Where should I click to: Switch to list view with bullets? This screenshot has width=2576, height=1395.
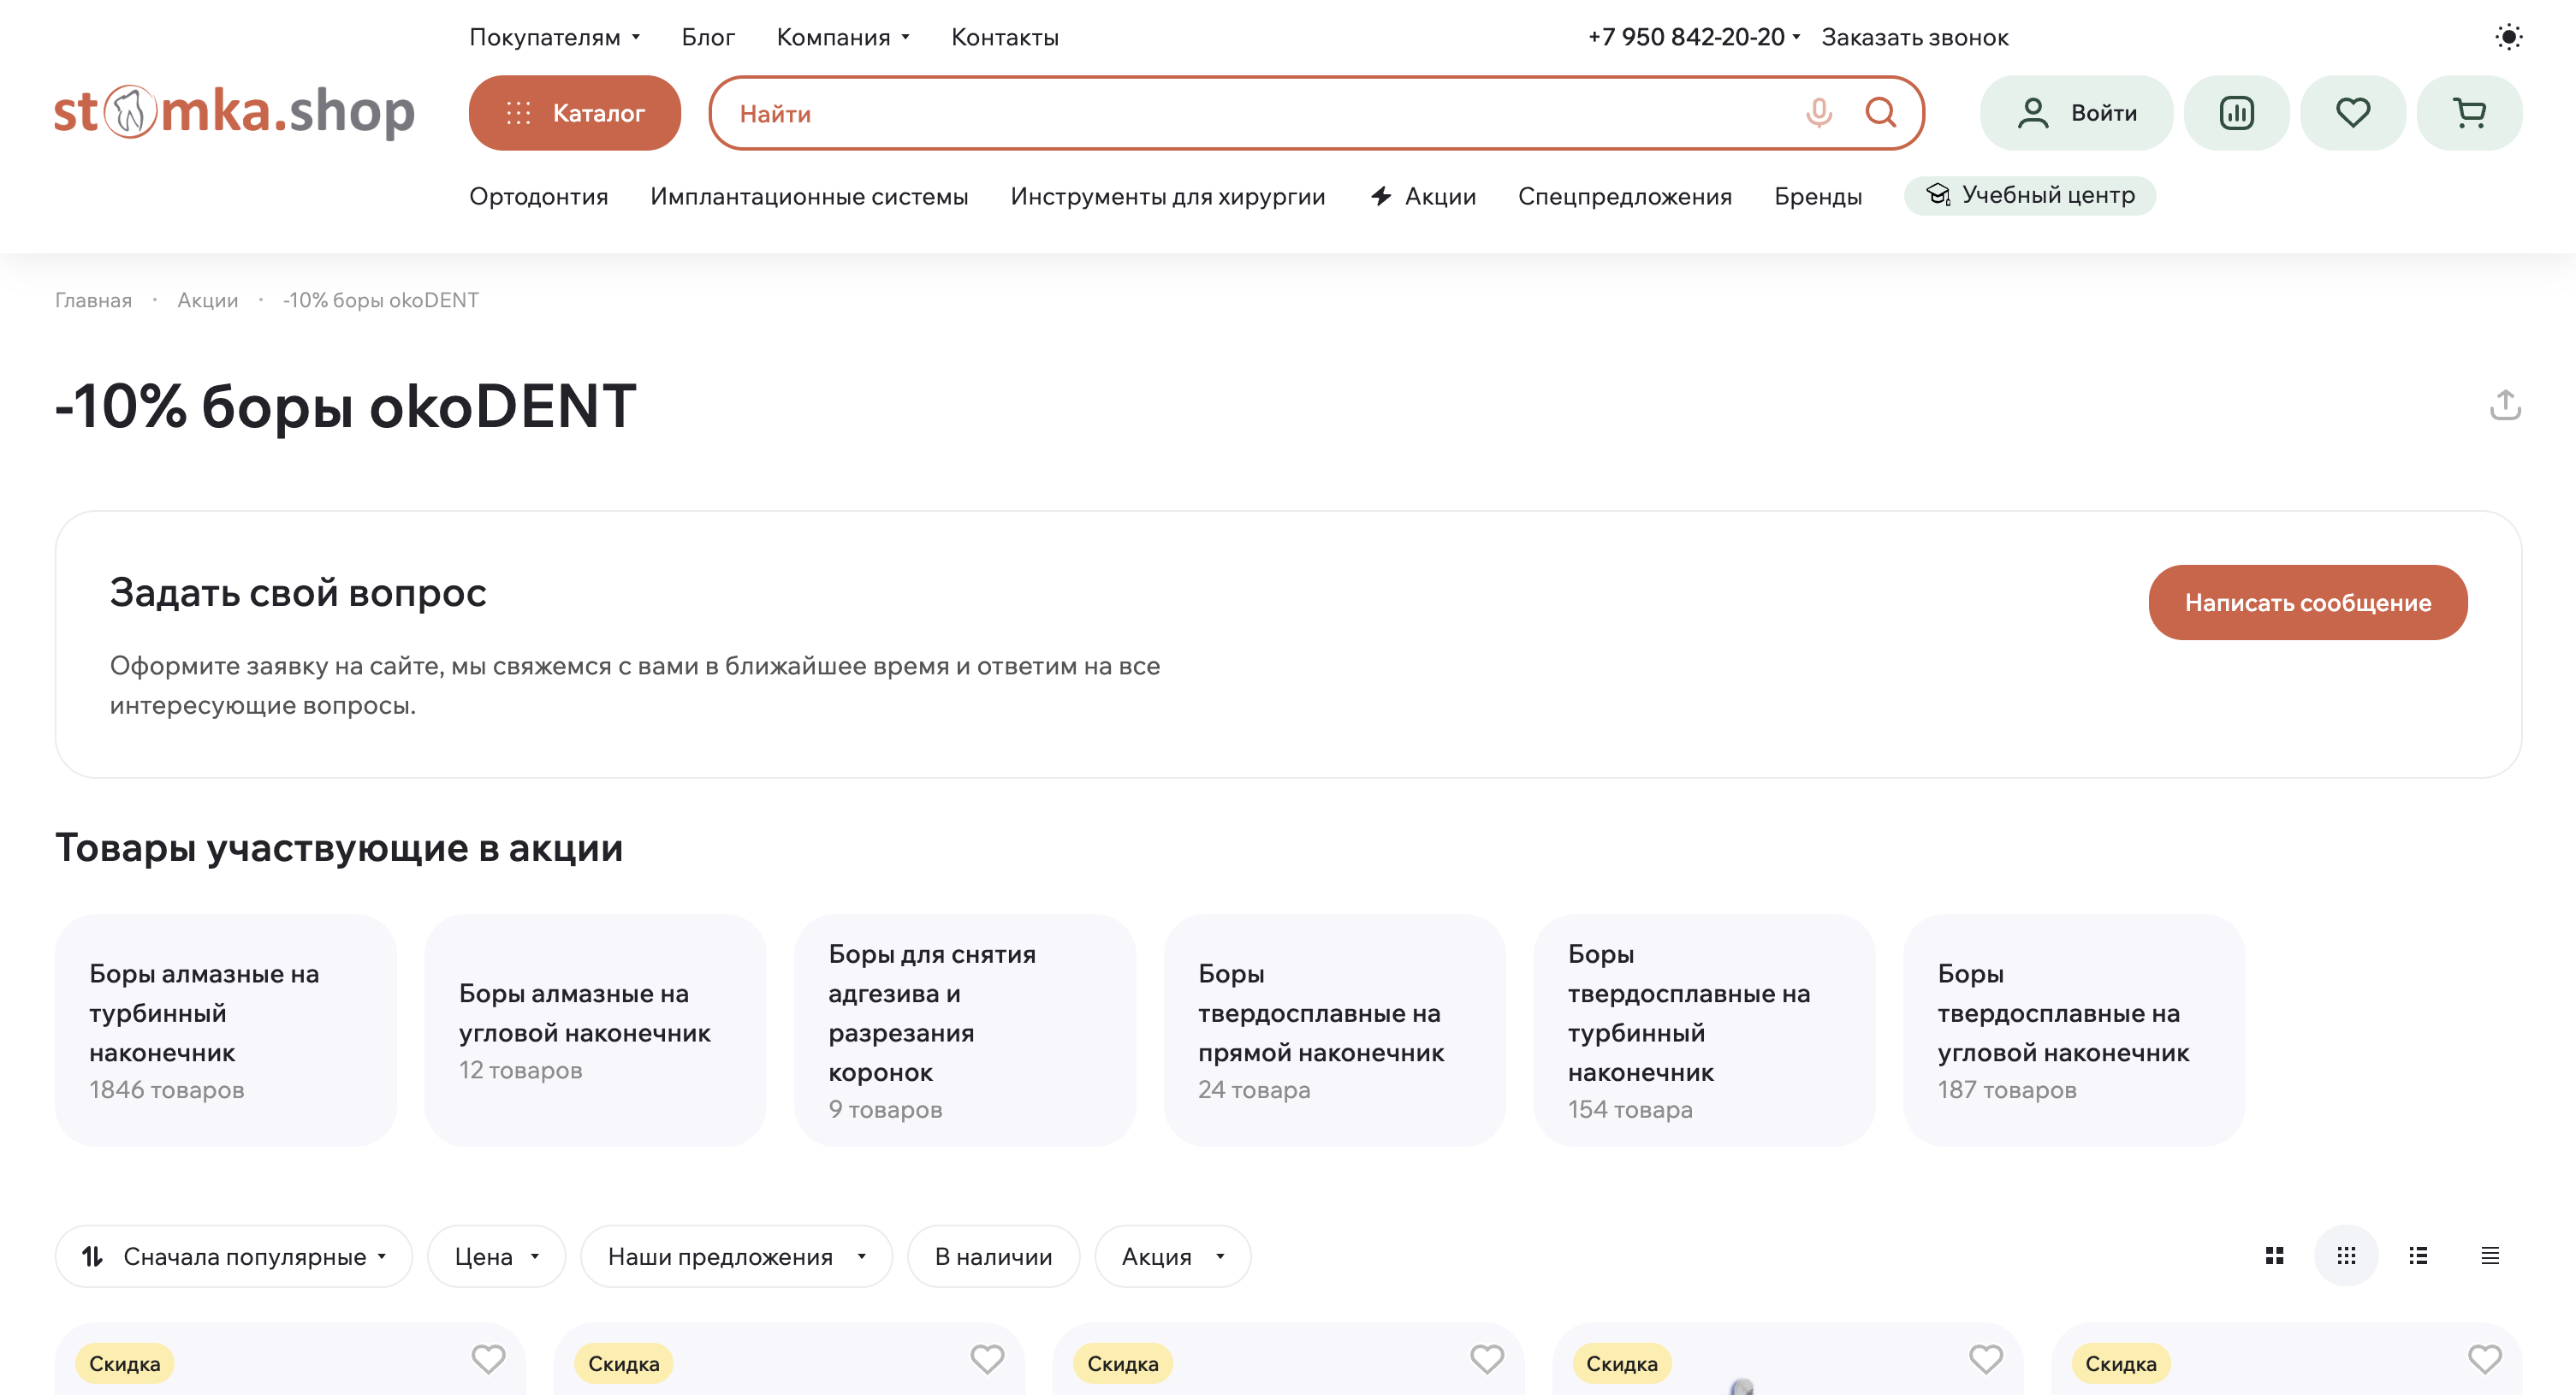coord(2418,1255)
